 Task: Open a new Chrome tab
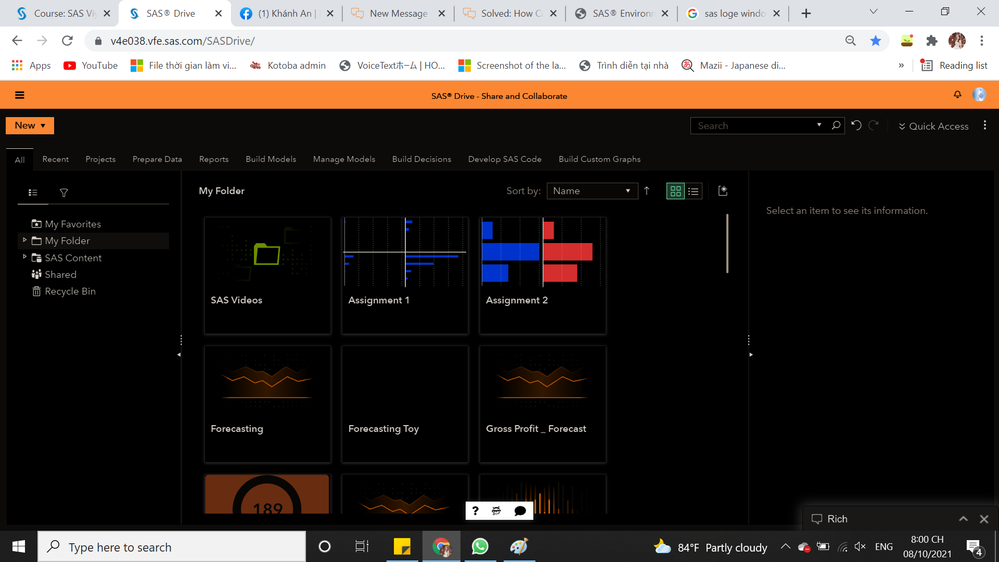(806, 13)
